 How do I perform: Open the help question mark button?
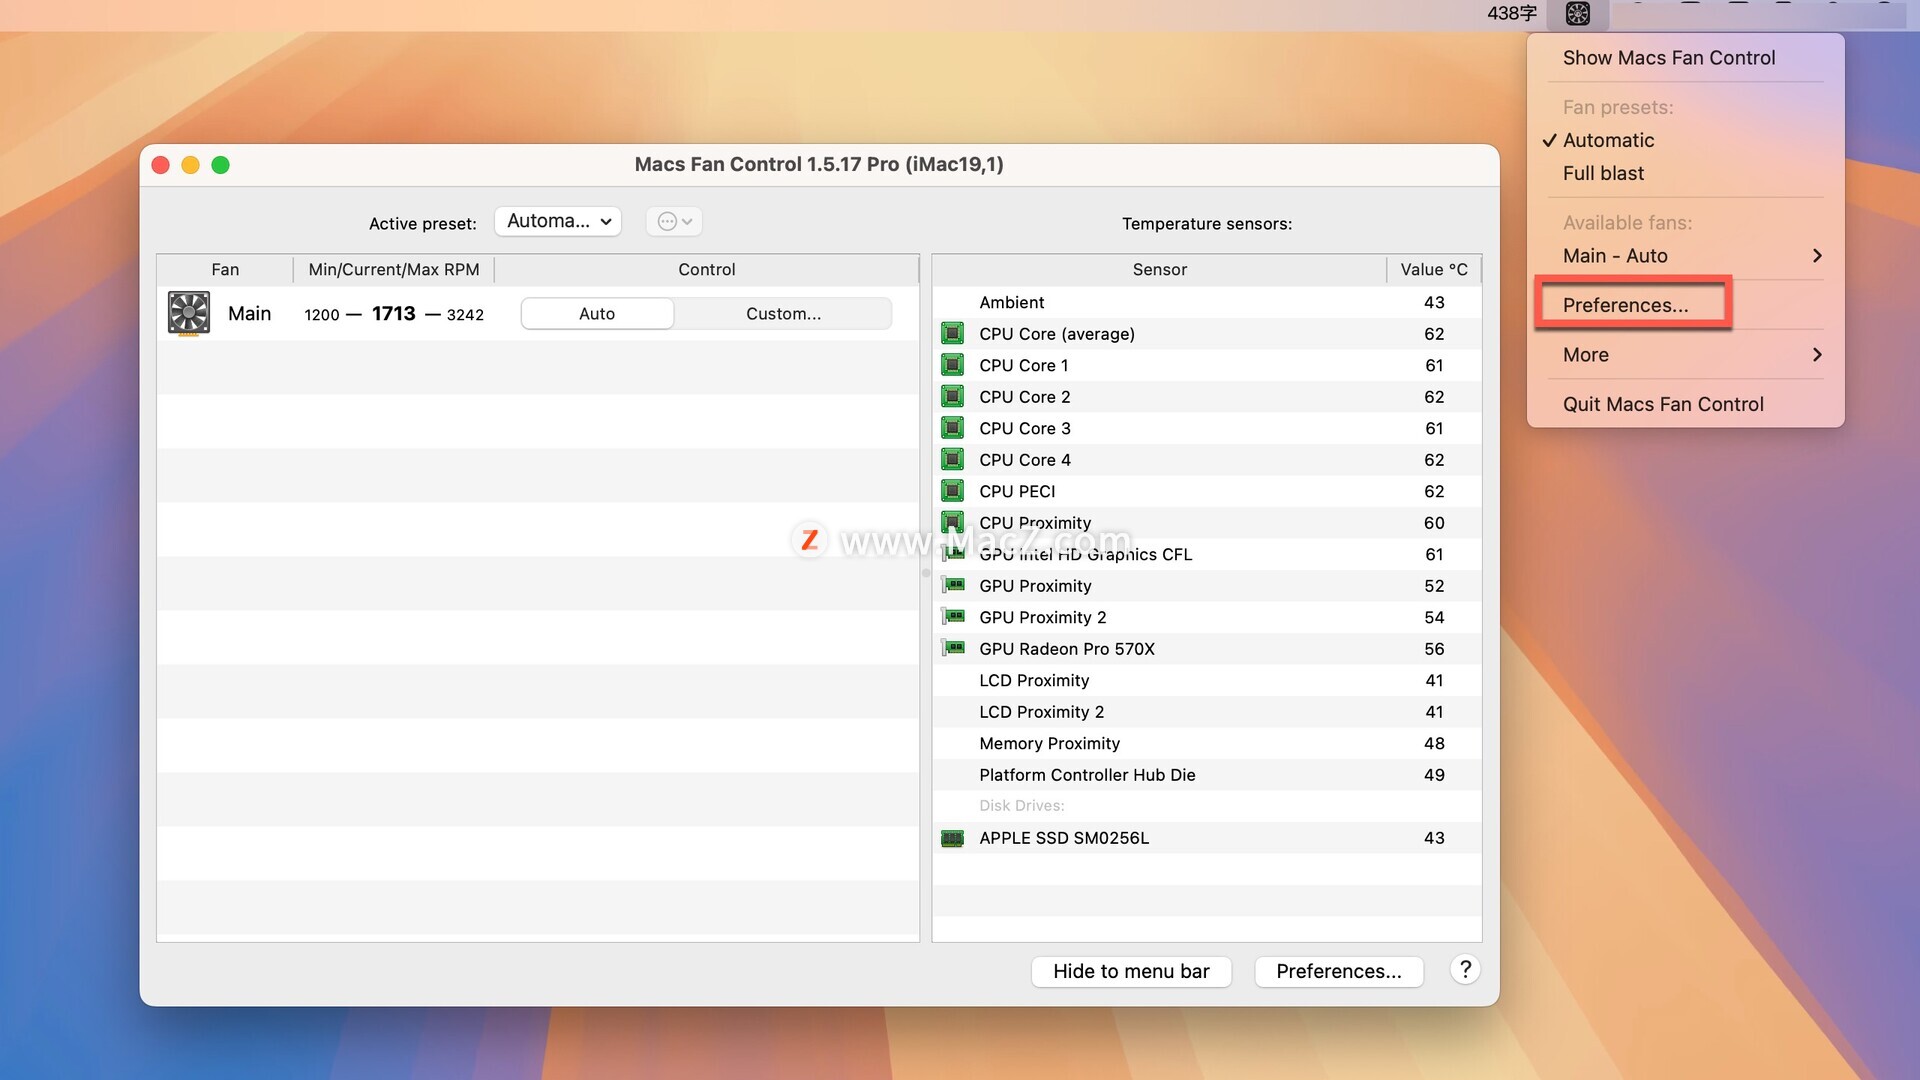coord(1465,970)
